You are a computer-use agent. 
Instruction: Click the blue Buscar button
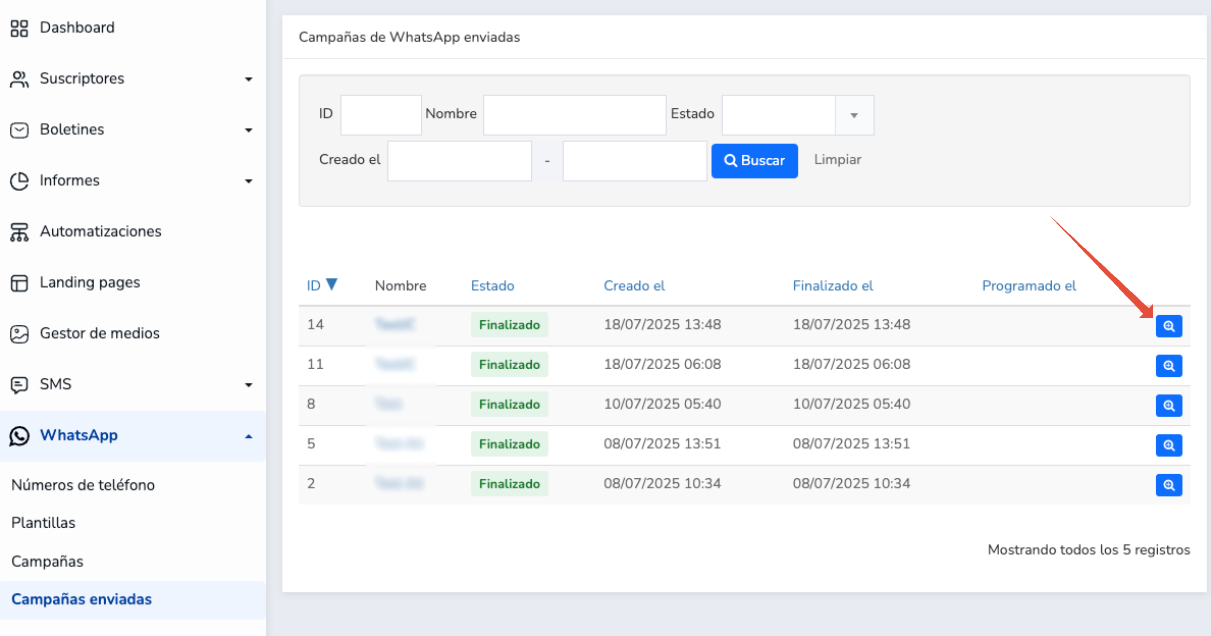click(x=755, y=161)
